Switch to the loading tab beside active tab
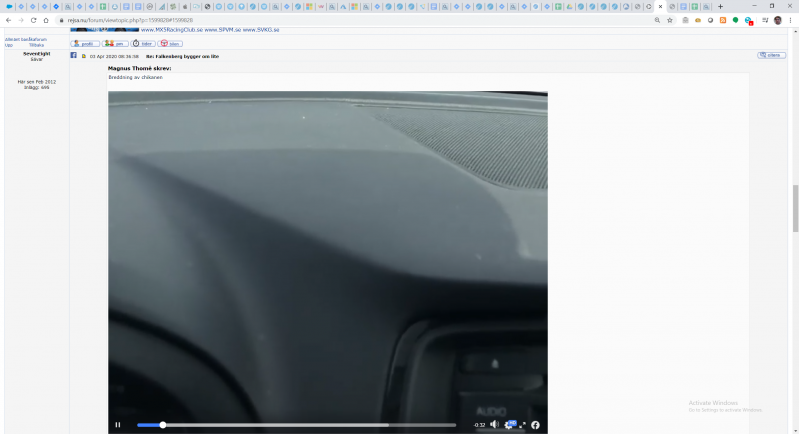Image resolution: width=799 pixels, height=434 pixels. (649, 7)
